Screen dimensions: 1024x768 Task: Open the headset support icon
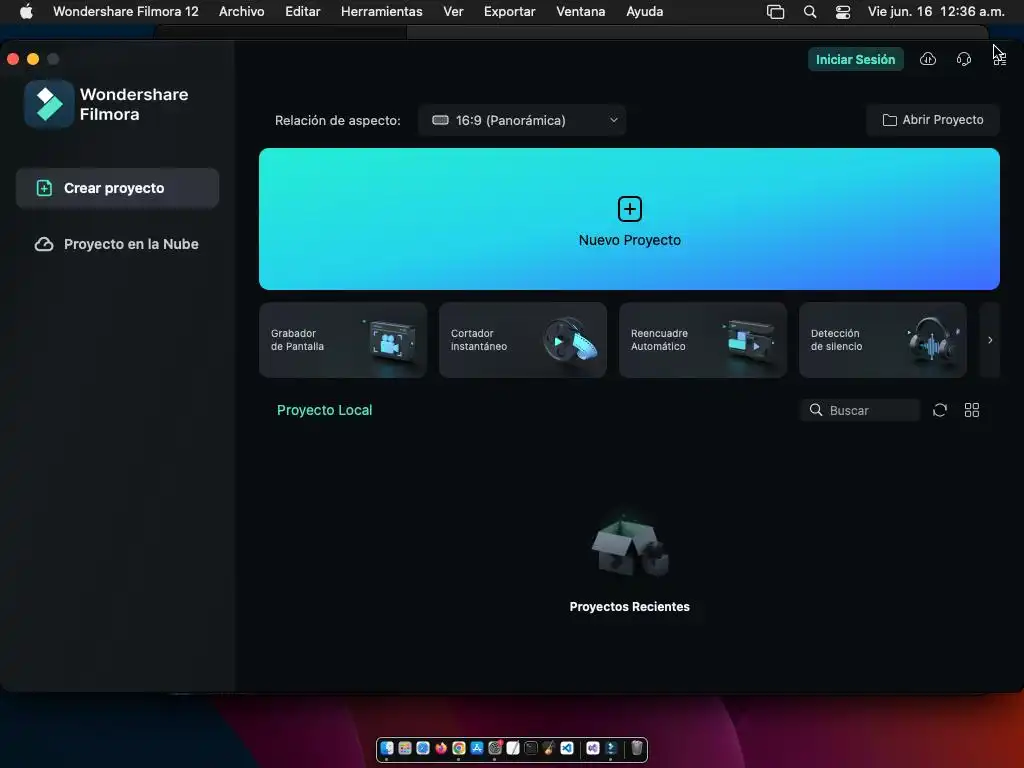coord(964,59)
